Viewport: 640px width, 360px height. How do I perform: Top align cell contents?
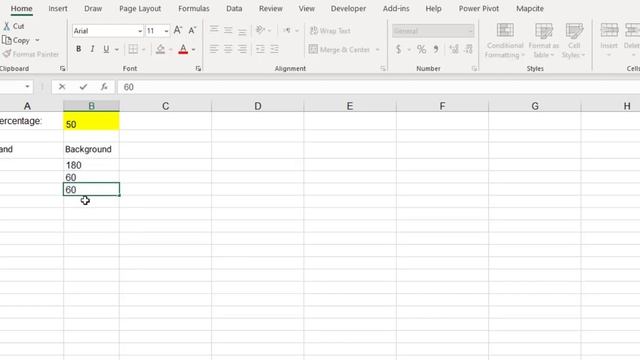point(214,30)
